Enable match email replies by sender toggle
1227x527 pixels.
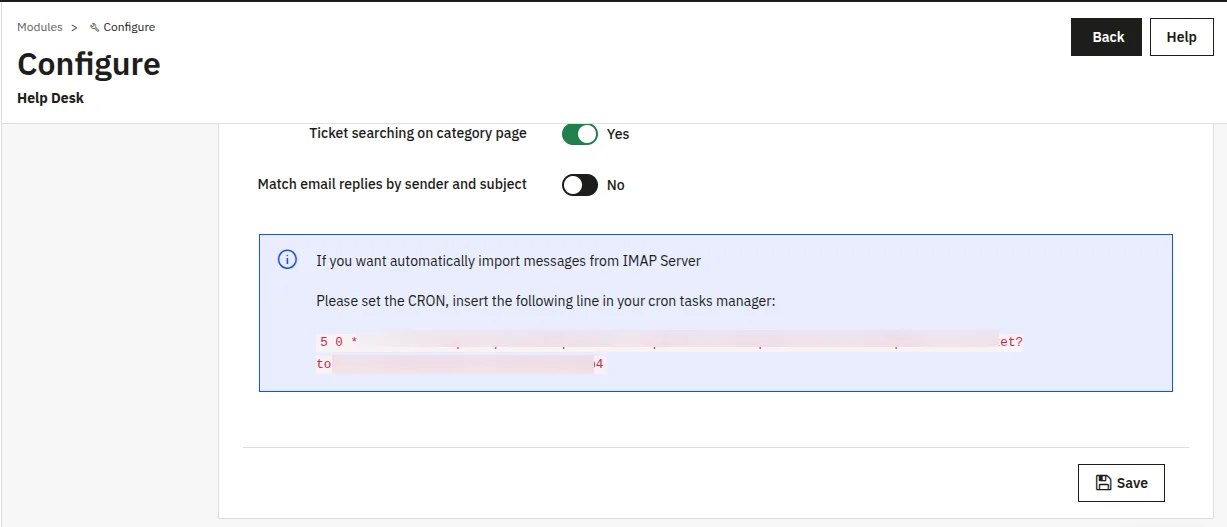(x=580, y=185)
